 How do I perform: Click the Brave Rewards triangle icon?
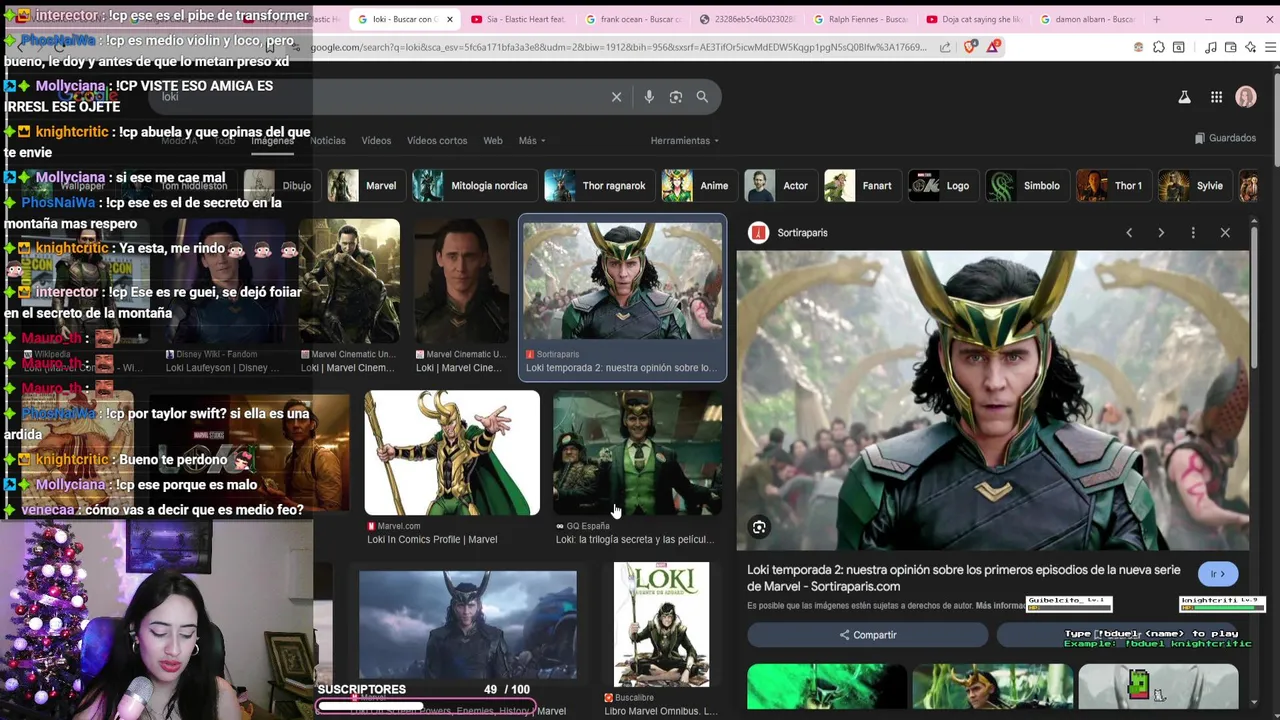click(x=993, y=47)
